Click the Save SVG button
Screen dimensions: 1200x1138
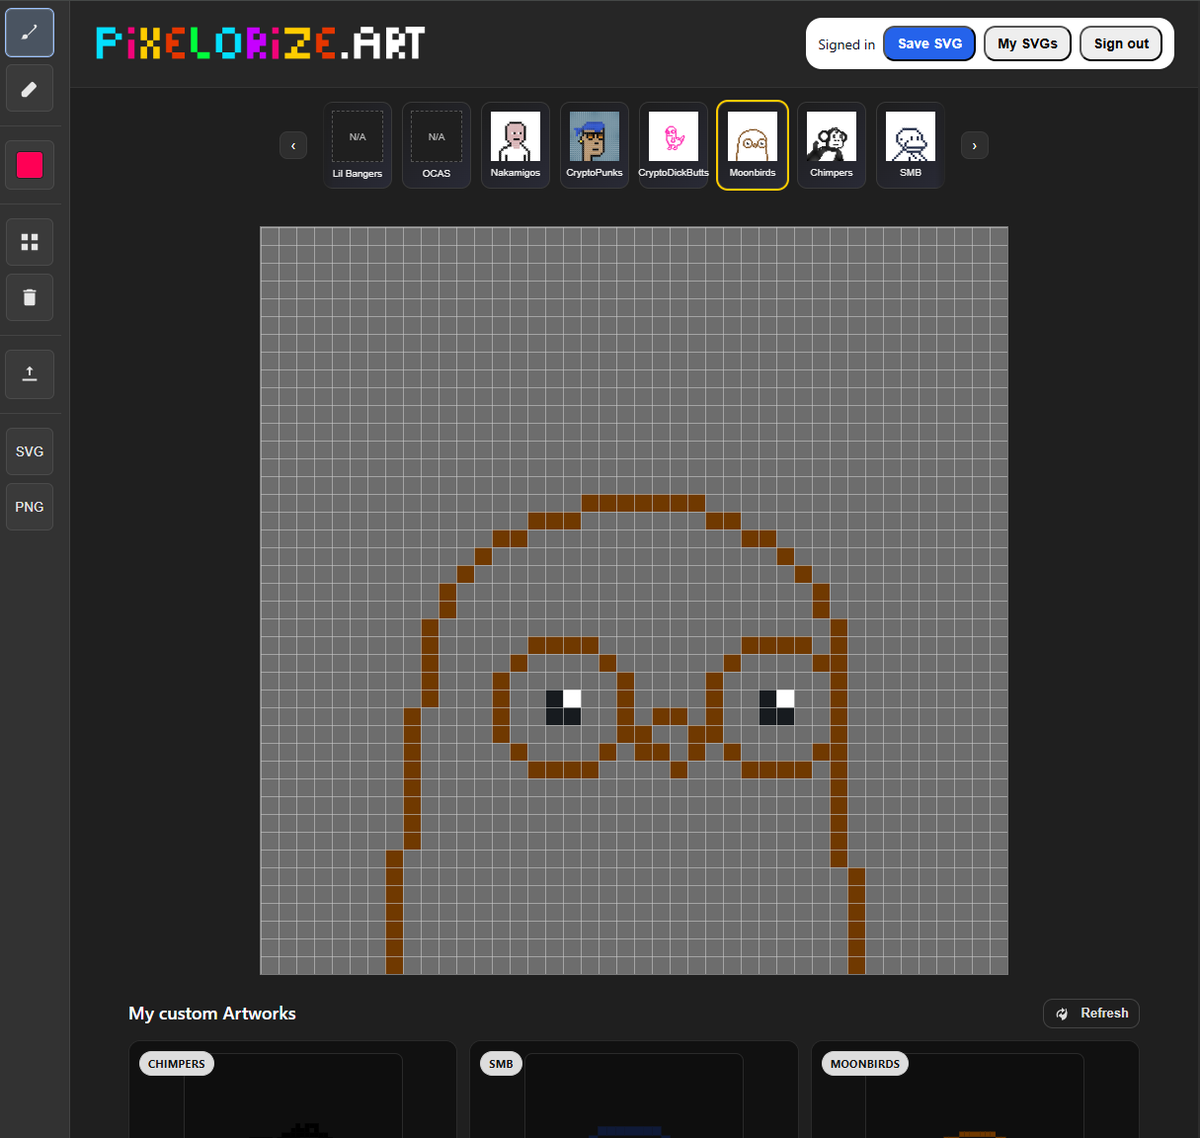tap(929, 44)
